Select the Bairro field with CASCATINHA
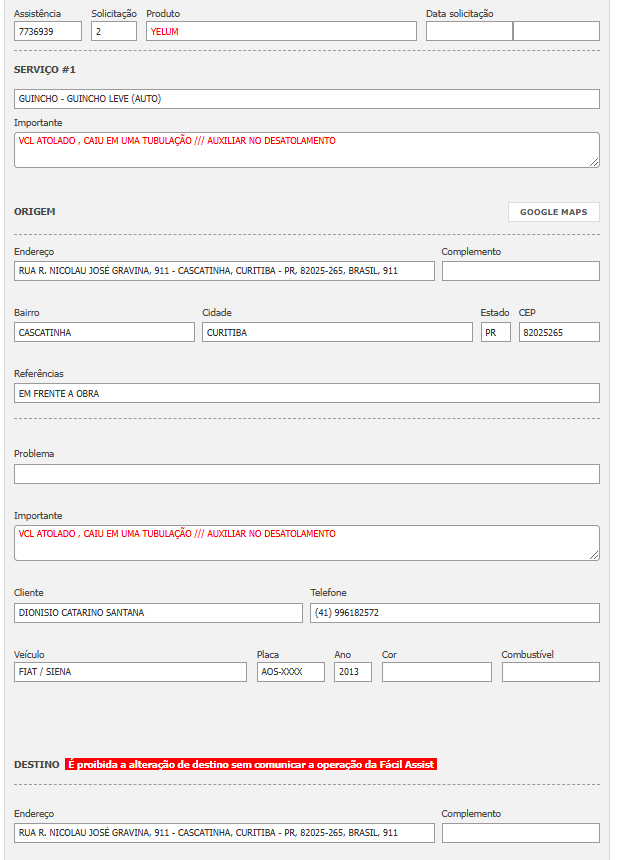This screenshot has height=860, width=621. point(104,332)
